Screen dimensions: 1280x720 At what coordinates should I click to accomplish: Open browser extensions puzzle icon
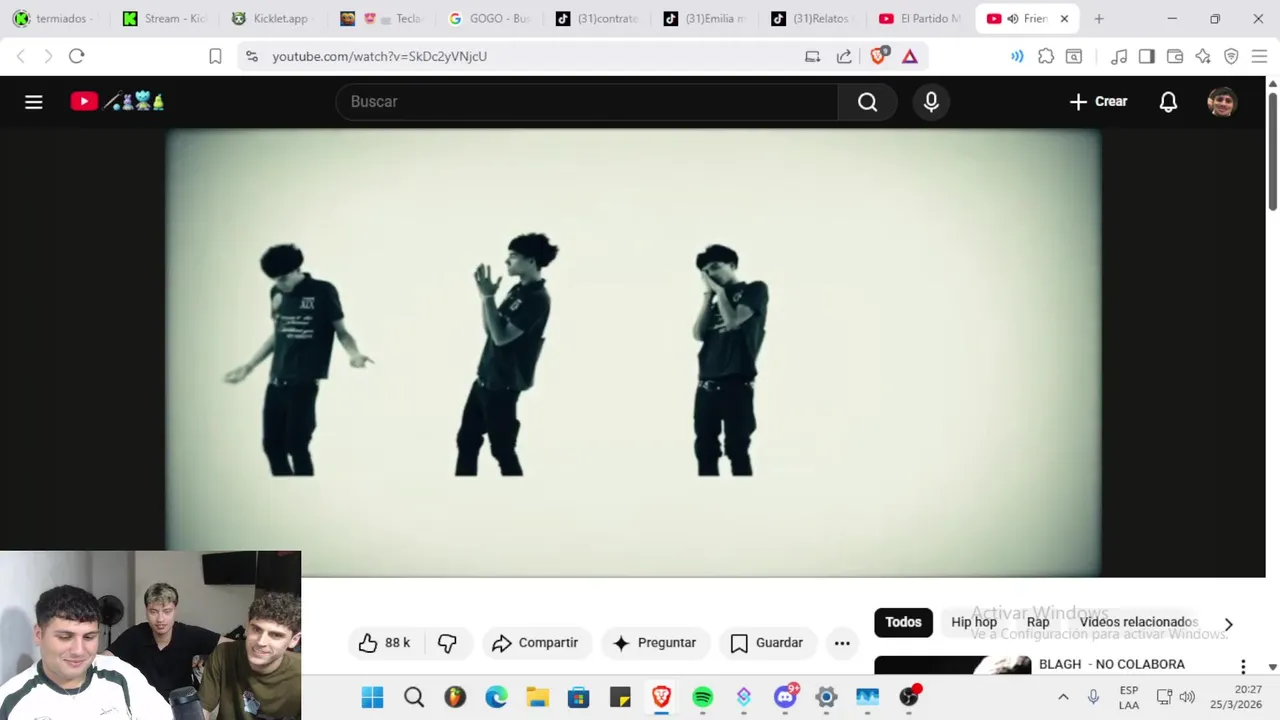[1046, 56]
